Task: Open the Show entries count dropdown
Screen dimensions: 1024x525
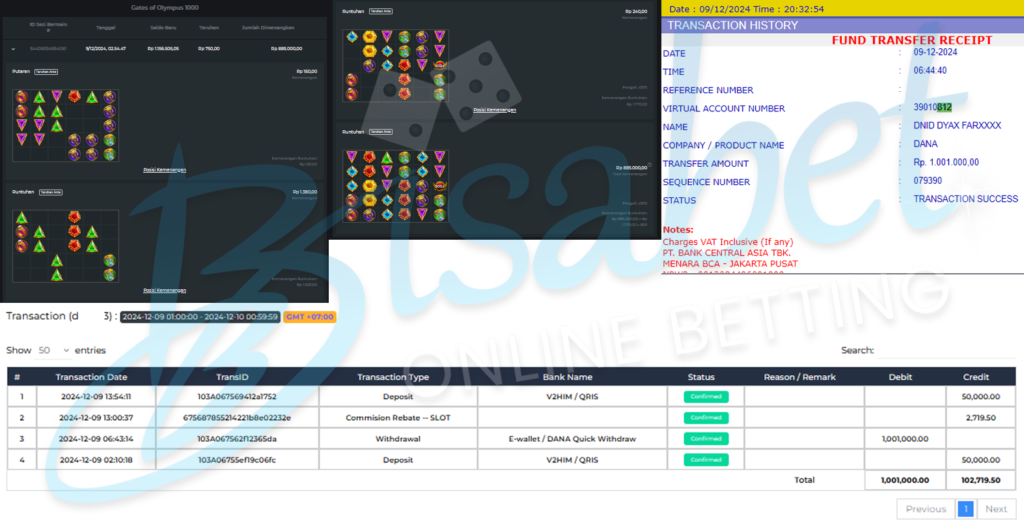Action: (54, 351)
